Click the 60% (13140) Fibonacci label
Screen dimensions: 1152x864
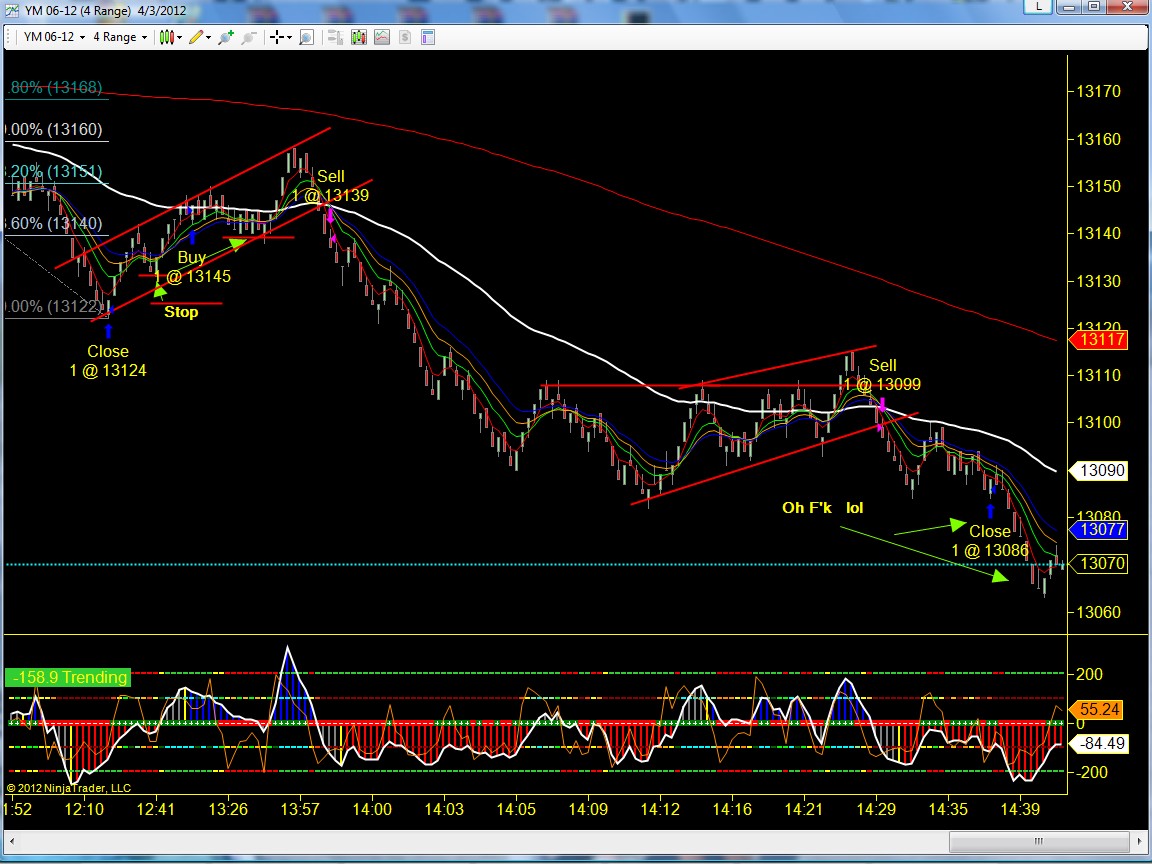tap(53, 223)
